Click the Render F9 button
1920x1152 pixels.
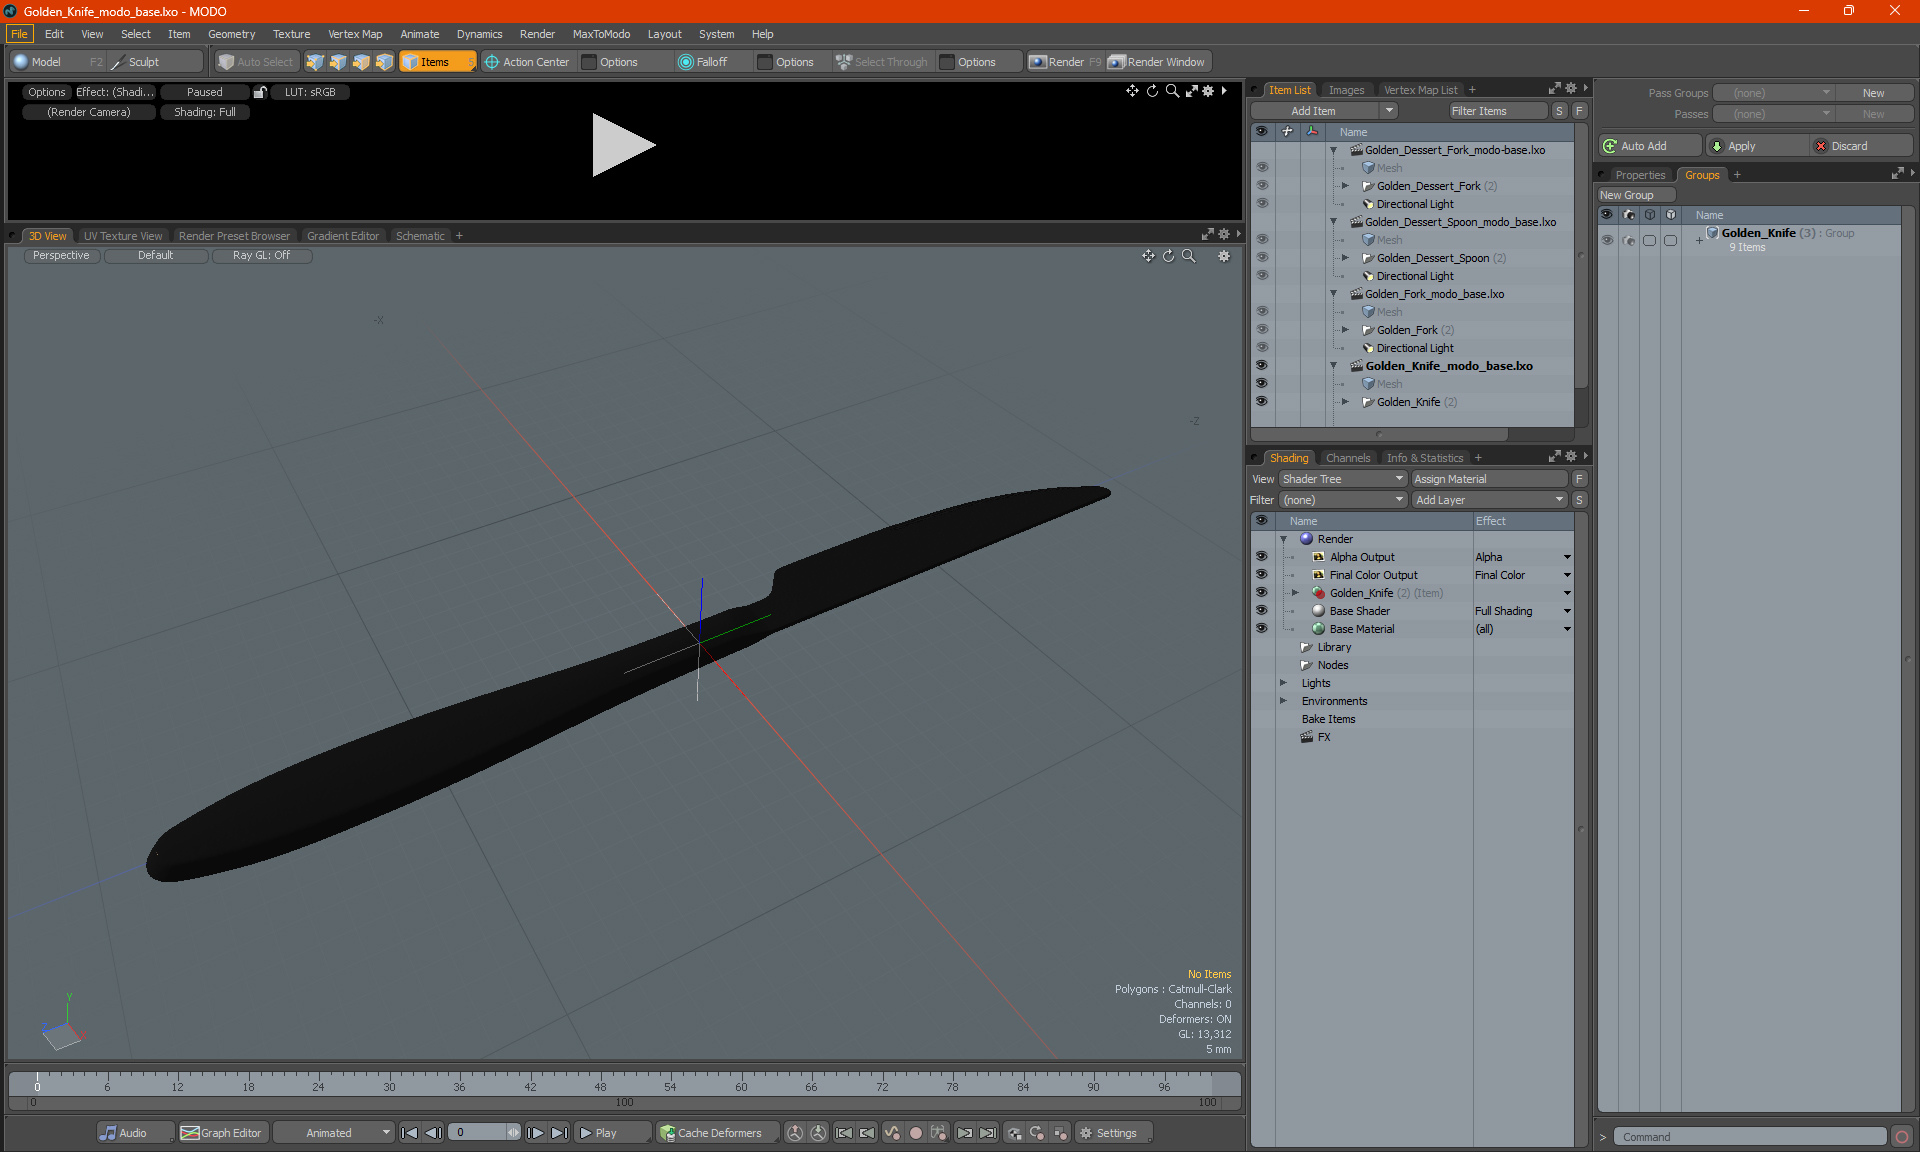click(1065, 62)
